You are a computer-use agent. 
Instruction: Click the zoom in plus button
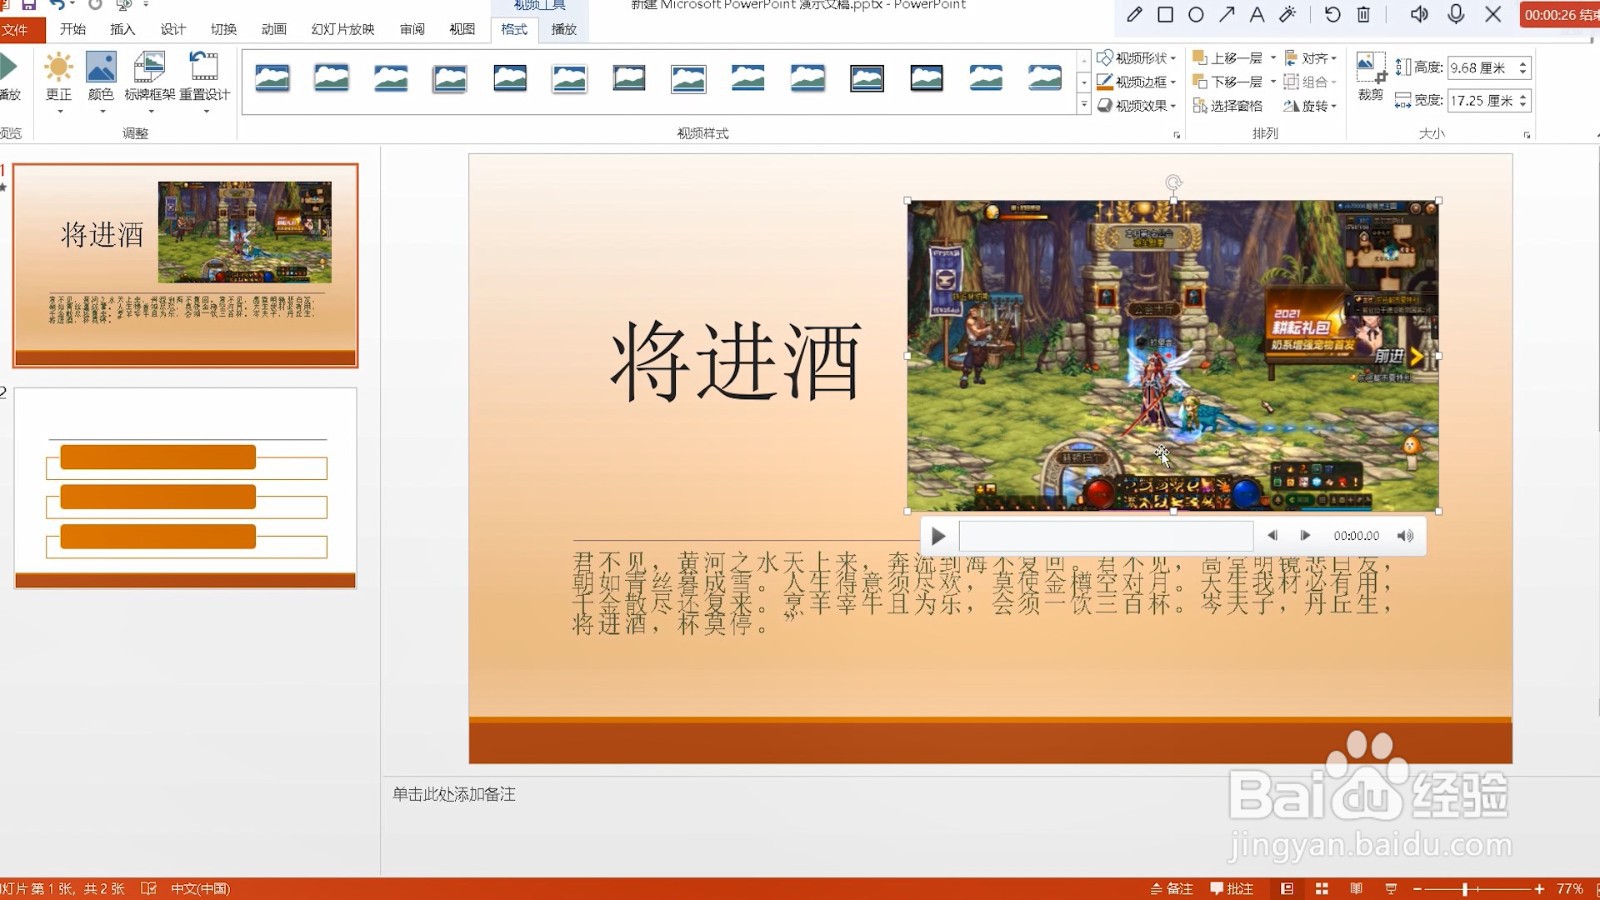click(1539, 889)
